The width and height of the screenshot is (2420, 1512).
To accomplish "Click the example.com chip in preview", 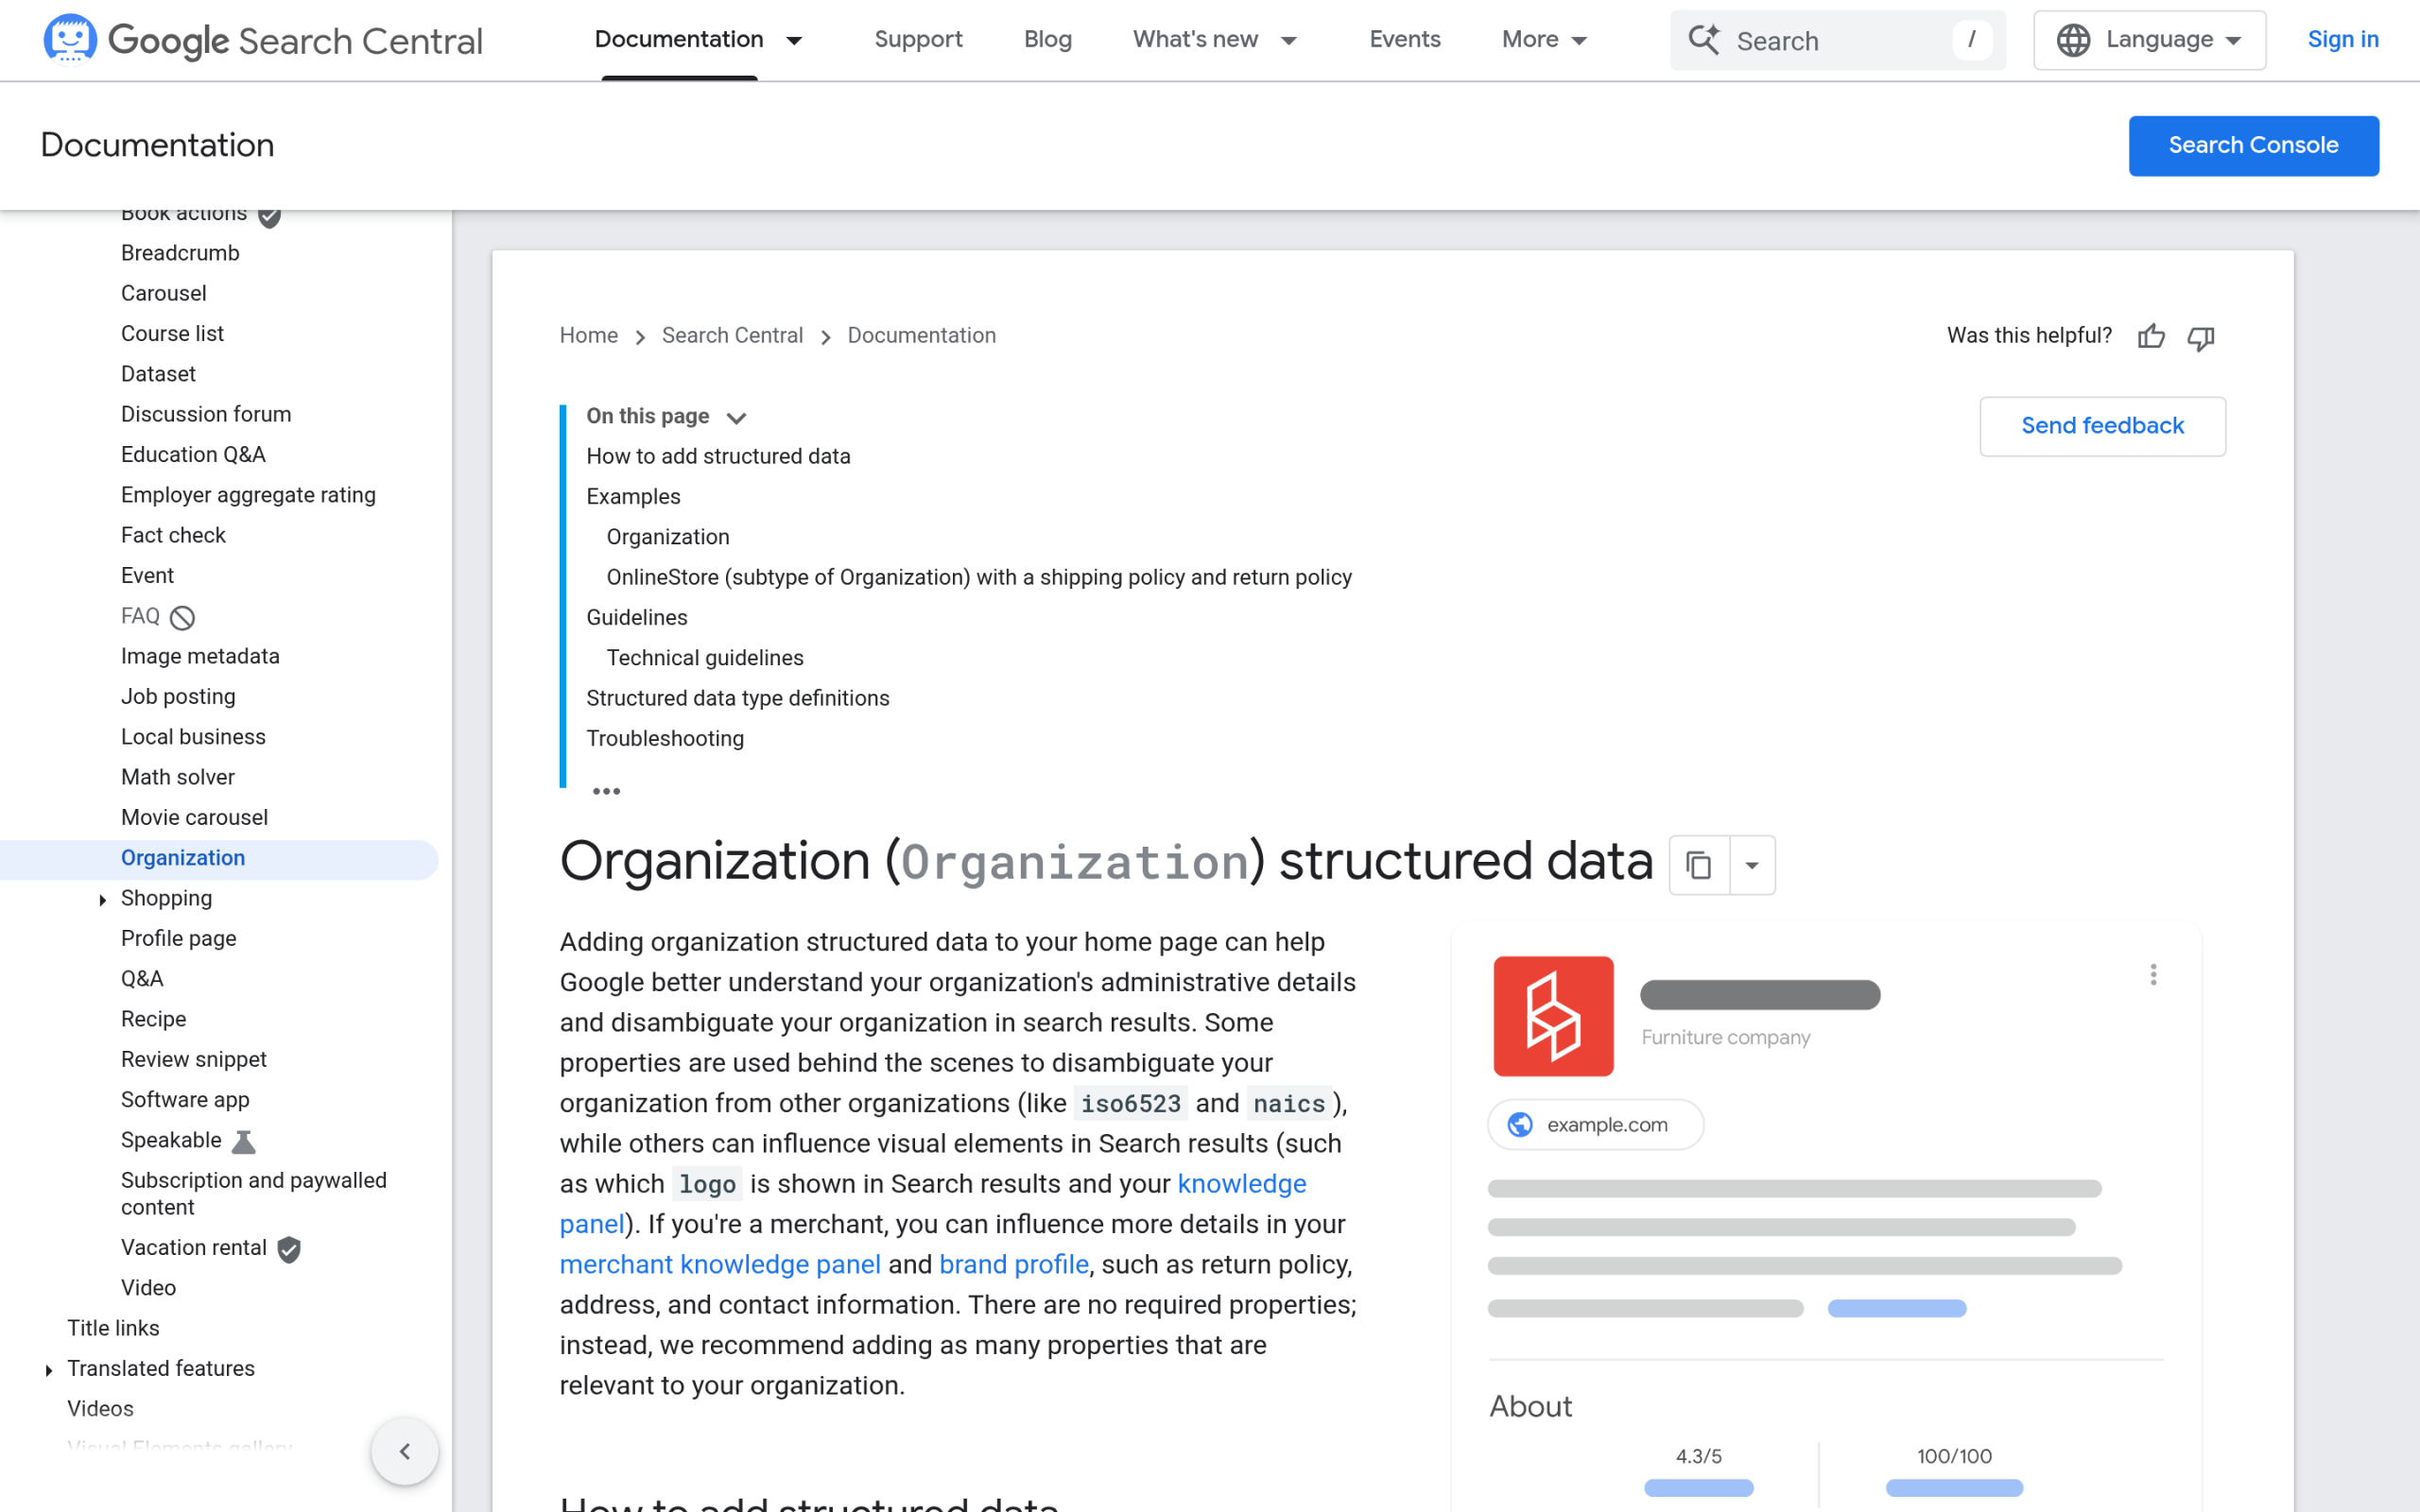I will tap(1596, 1125).
